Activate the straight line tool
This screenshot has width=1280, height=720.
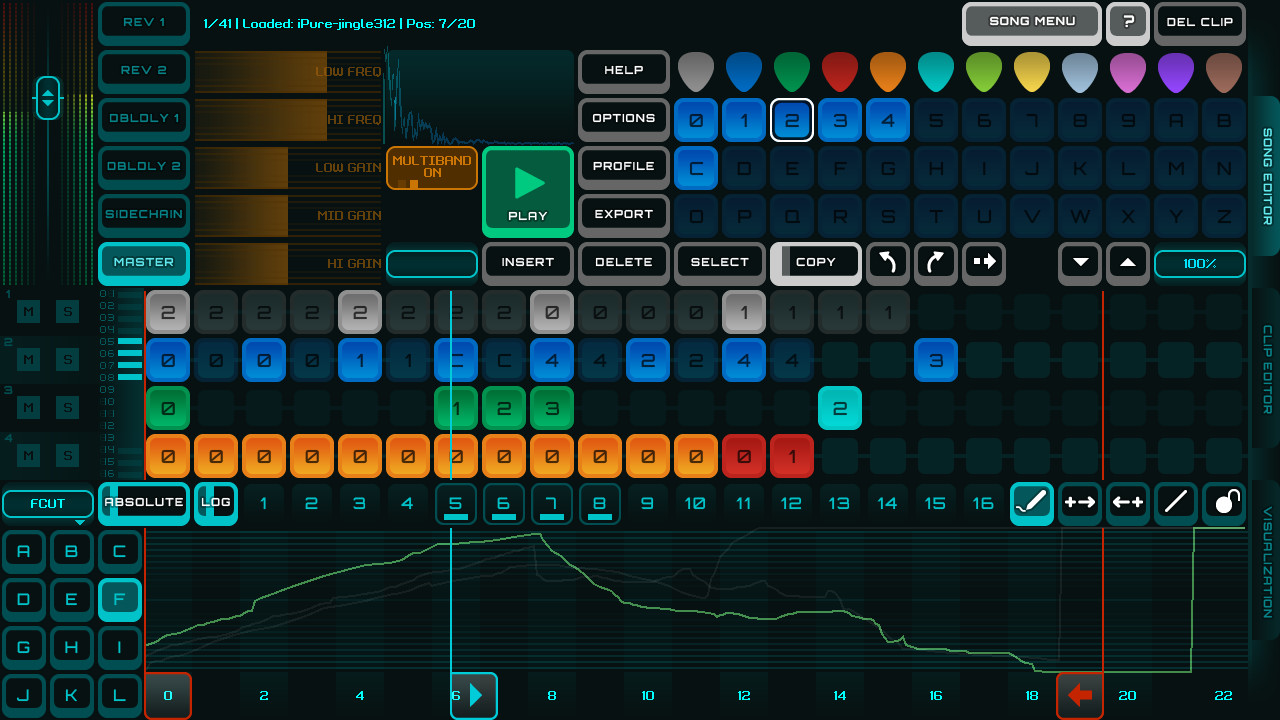point(1175,504)
